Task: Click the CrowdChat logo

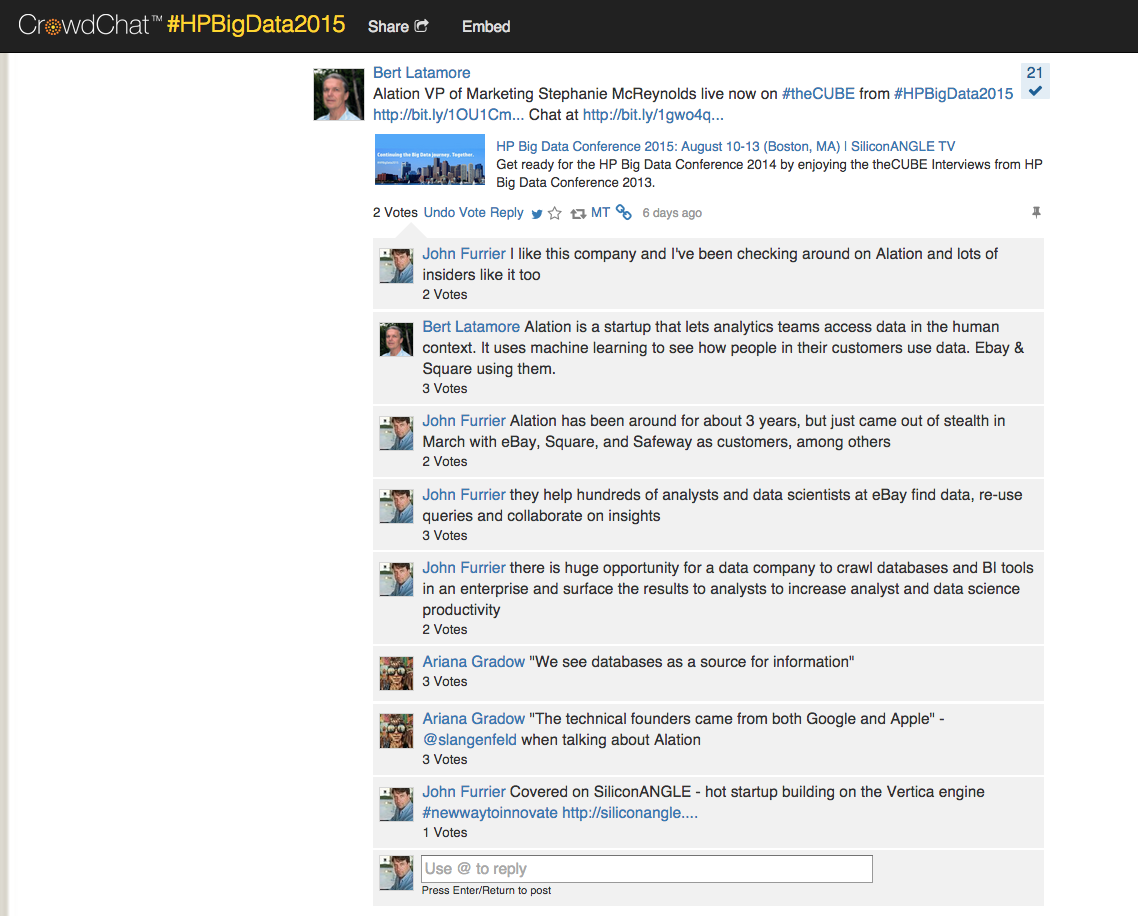Action: coord(90,25)
